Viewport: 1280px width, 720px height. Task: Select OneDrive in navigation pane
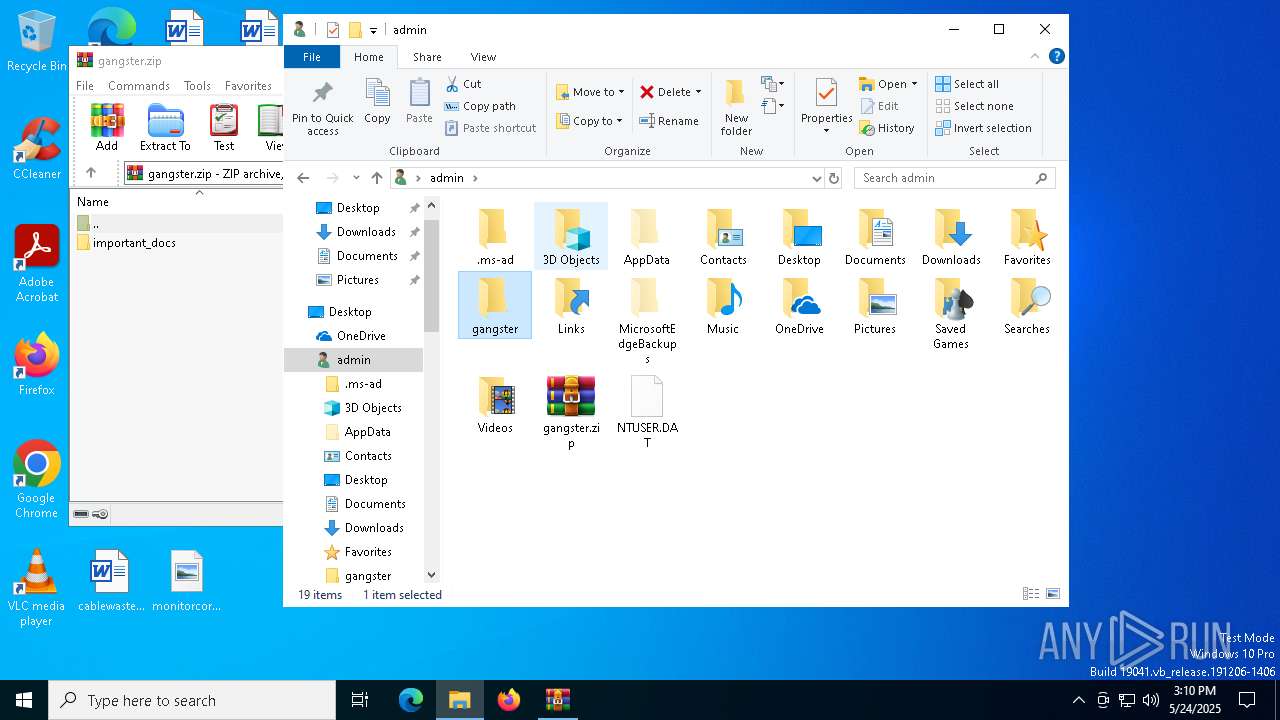tap(361, 335)
